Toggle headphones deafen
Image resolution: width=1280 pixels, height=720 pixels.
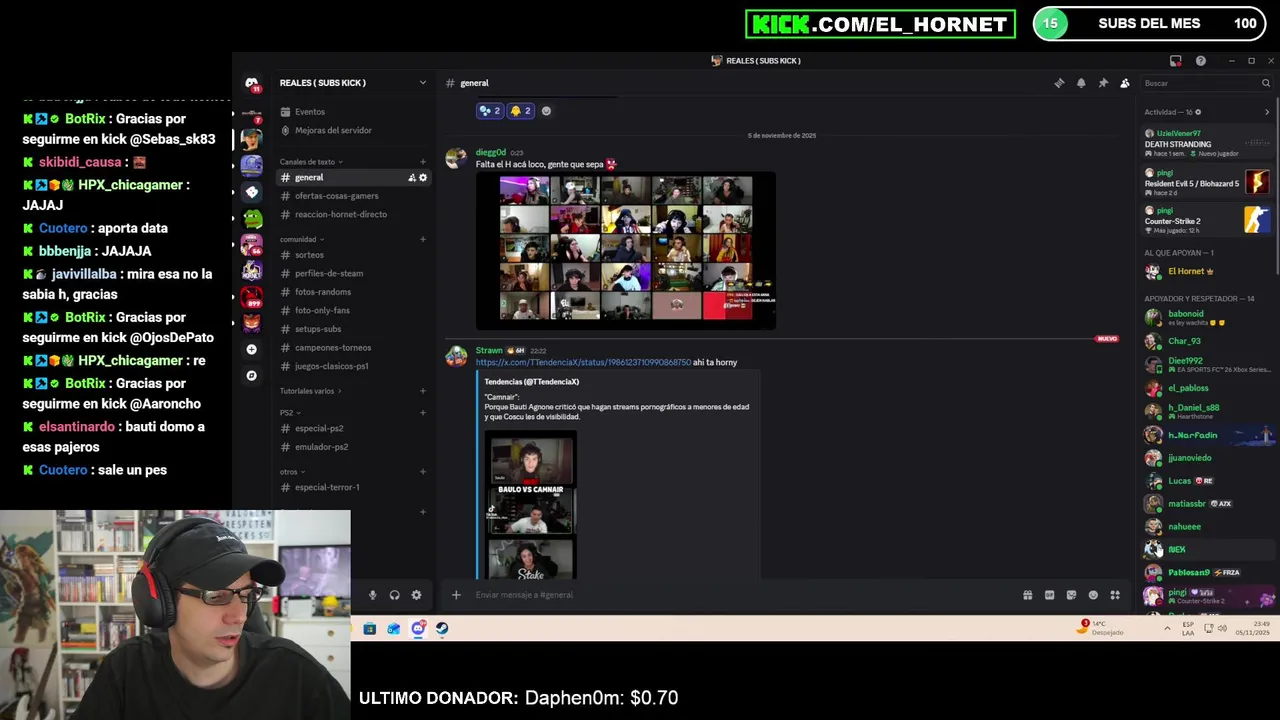coord(394,595)
